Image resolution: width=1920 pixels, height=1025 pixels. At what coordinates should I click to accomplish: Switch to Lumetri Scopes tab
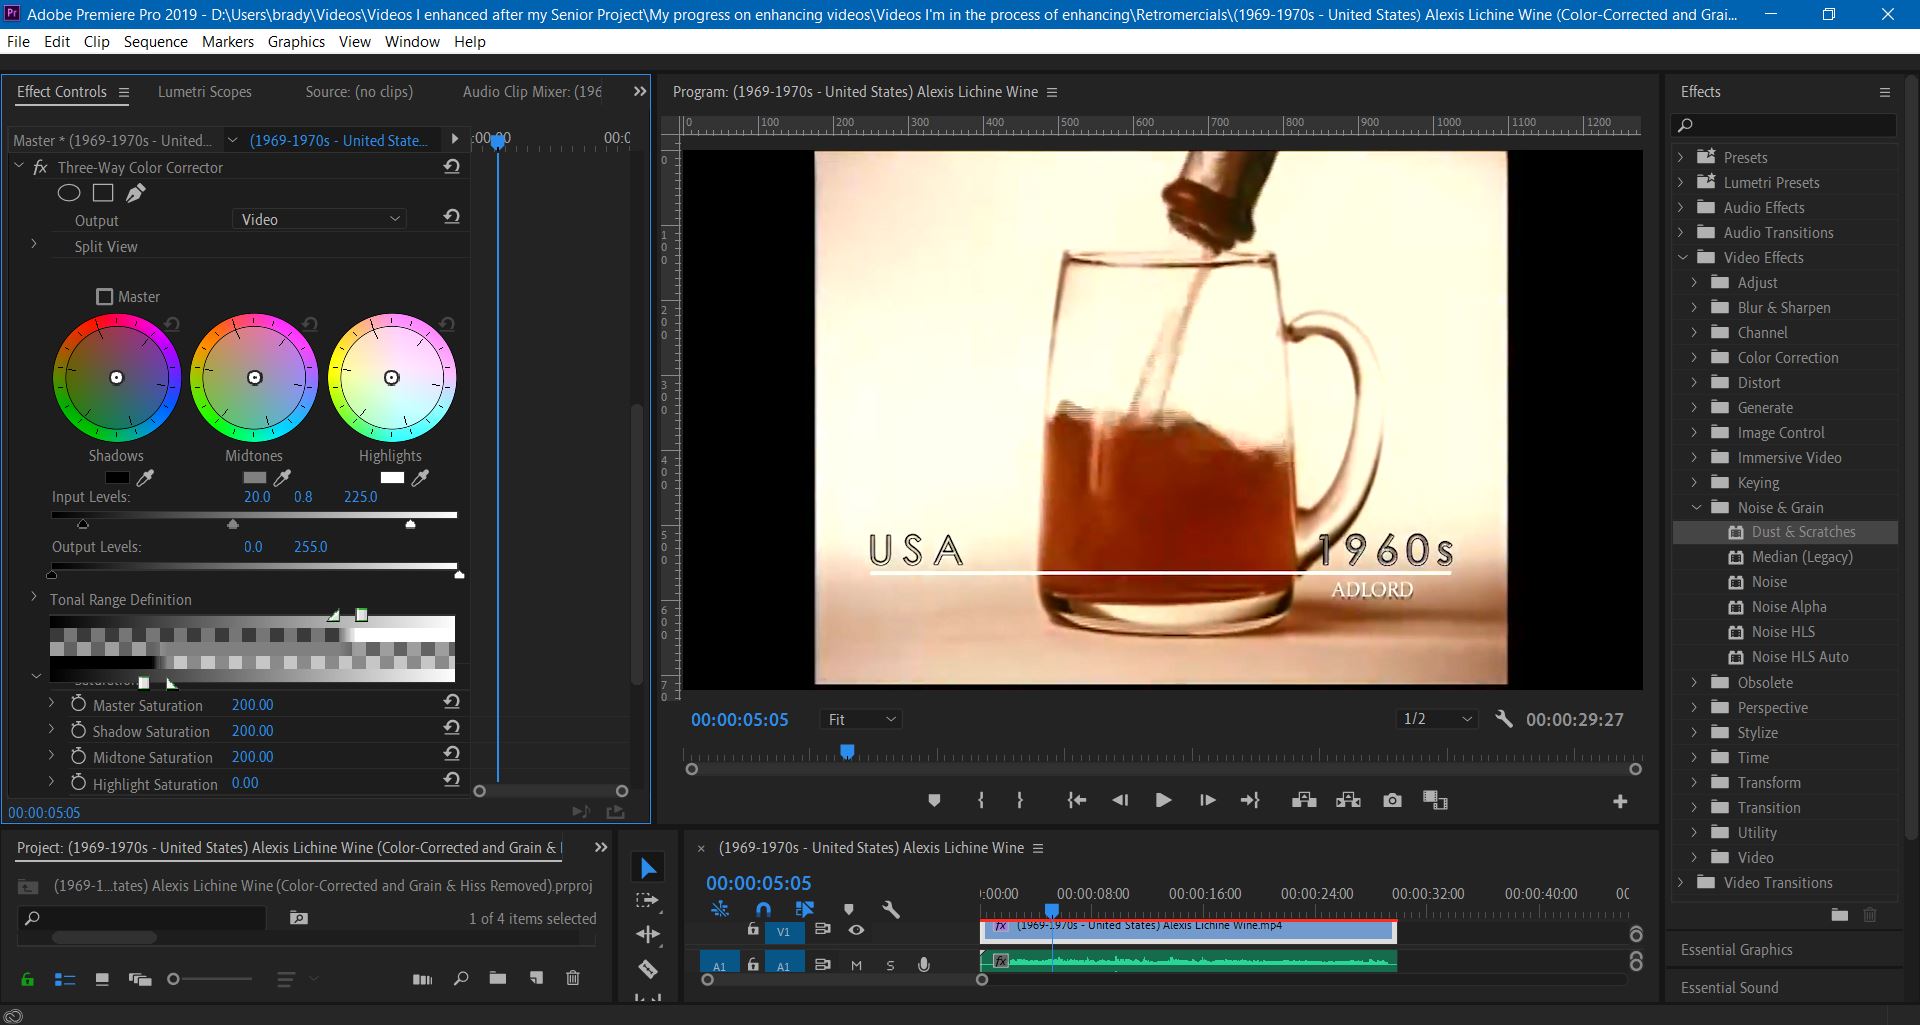pos(204,91)
